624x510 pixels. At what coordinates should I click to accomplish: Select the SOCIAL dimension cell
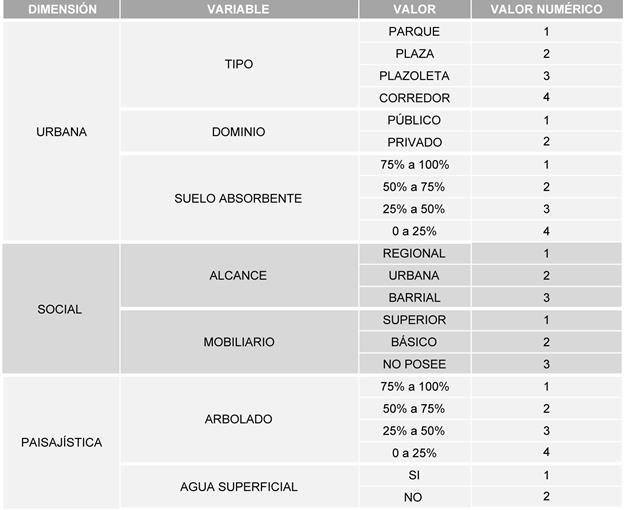click(60, 309)
